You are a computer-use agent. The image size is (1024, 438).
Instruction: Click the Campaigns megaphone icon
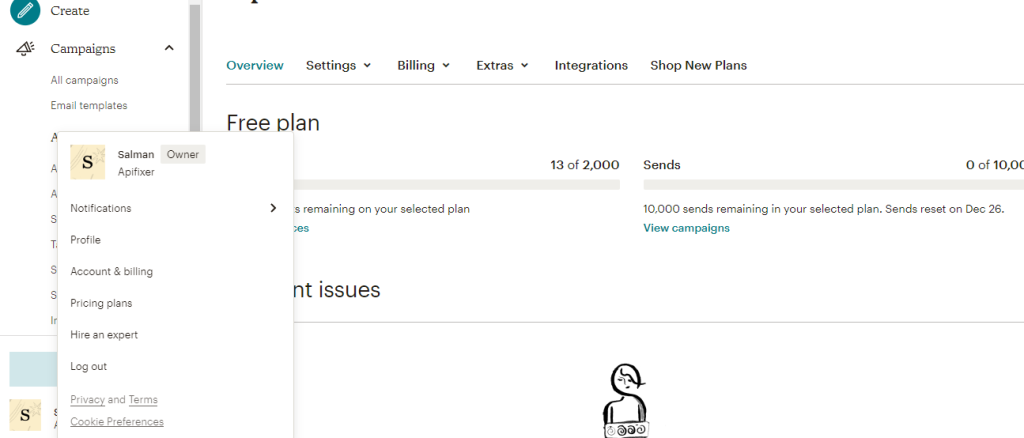pos(26,49)
